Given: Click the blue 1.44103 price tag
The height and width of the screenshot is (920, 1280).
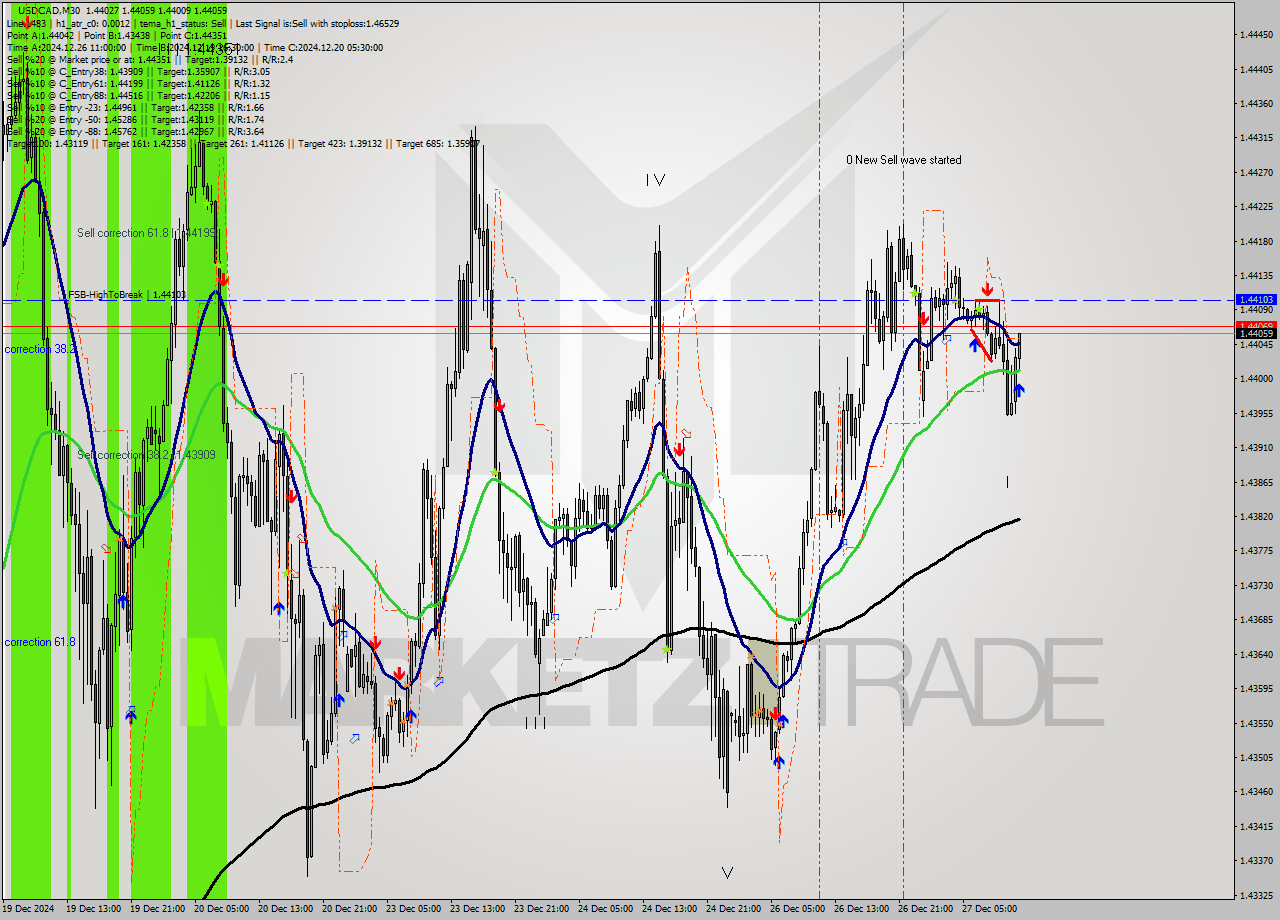Looking at the screenshot, I should pos(1255,299).
